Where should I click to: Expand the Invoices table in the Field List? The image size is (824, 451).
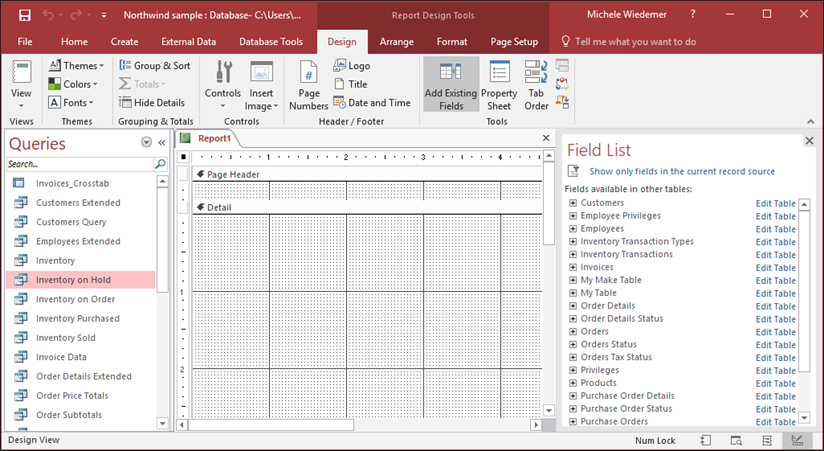point(573,267)
